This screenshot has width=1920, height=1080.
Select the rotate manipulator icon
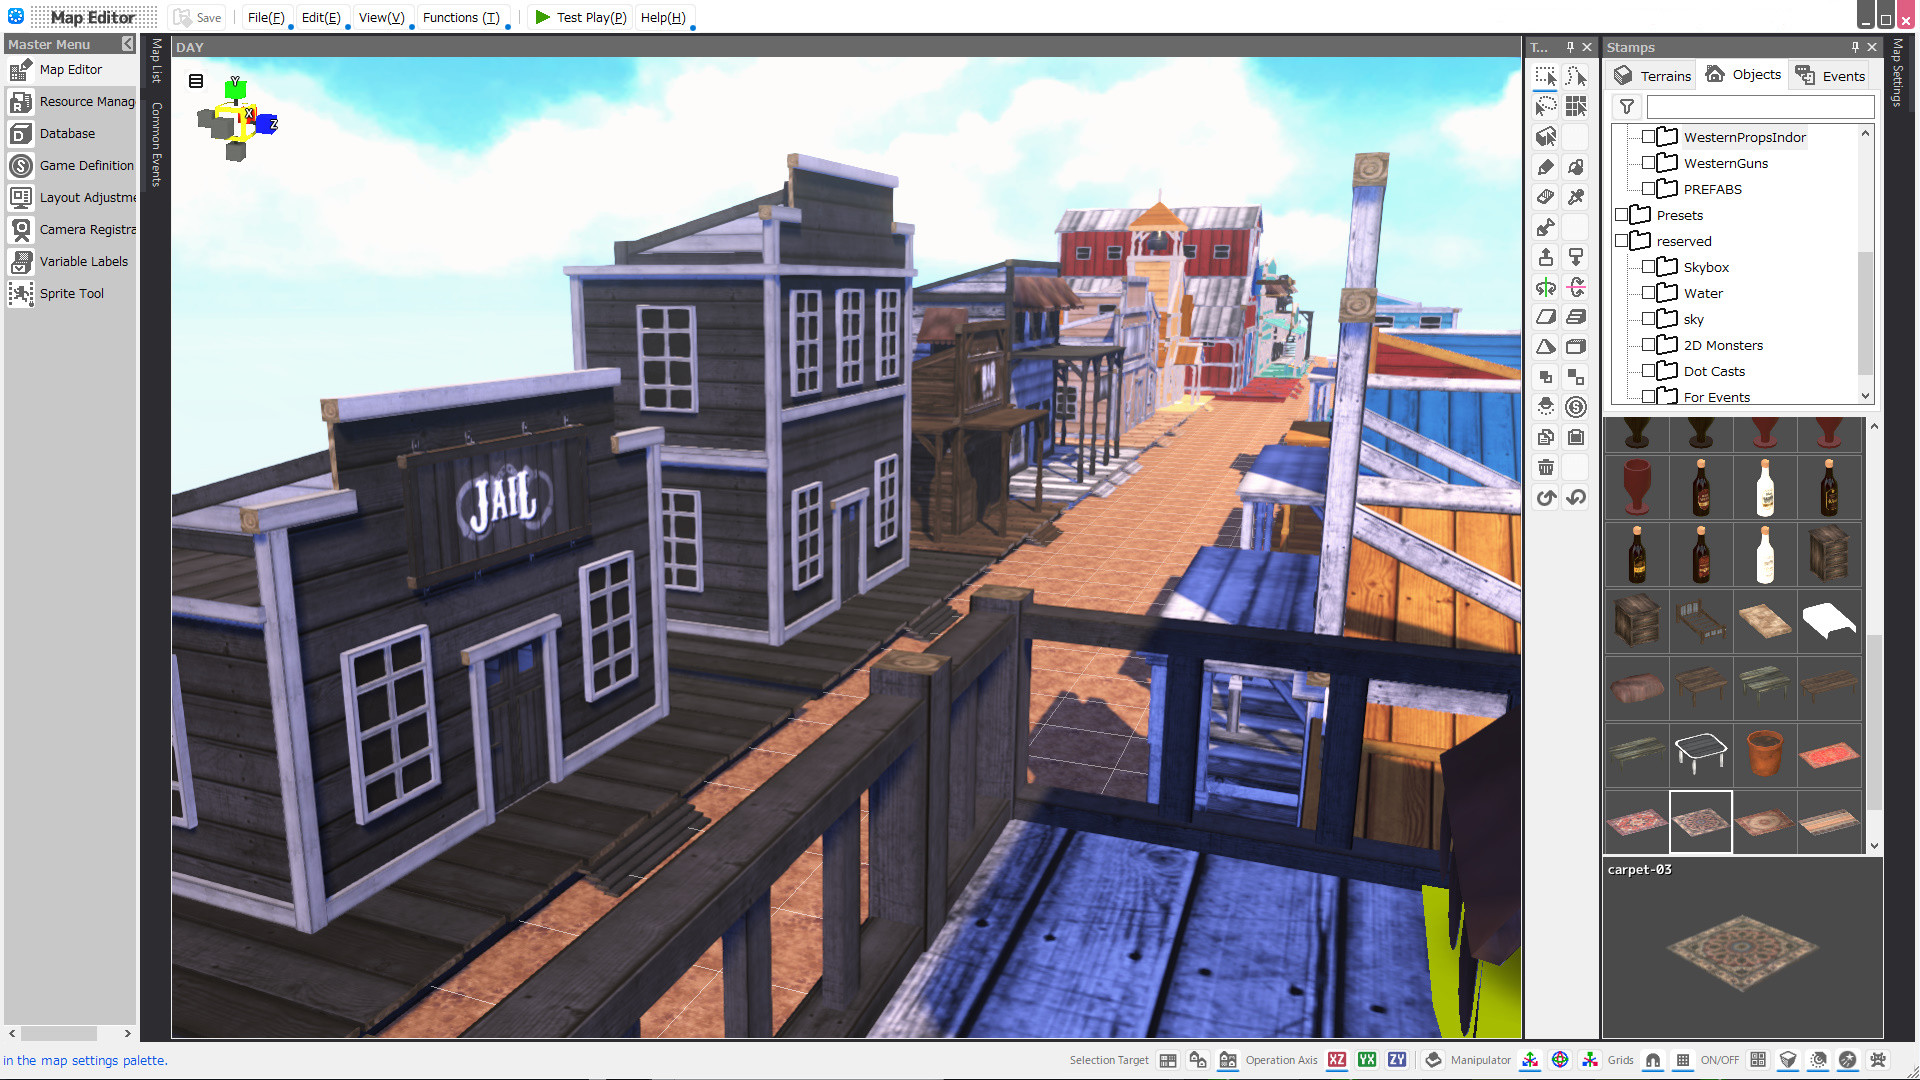point(1560,1060)
